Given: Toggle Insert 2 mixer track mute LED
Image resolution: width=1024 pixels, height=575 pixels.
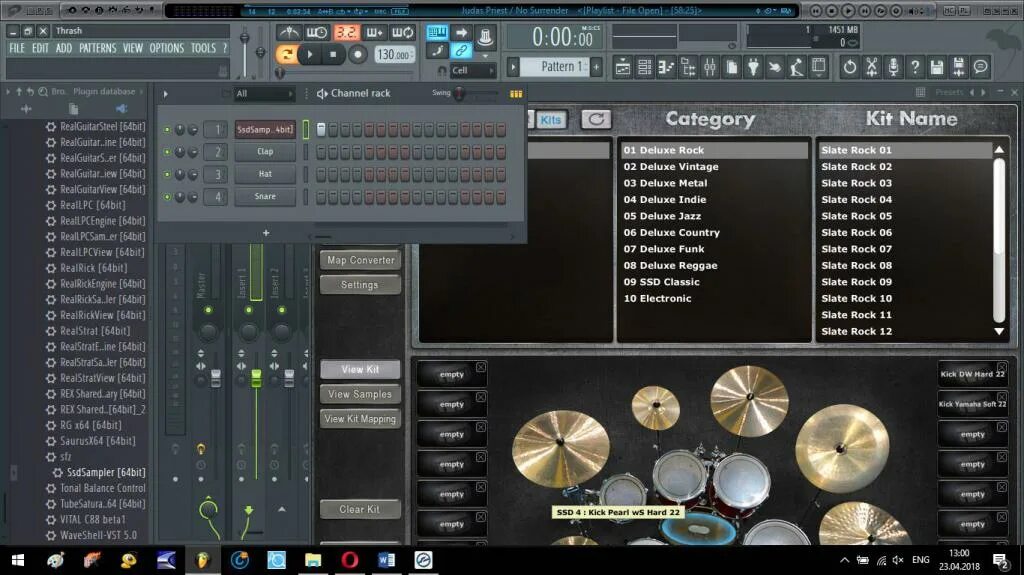Looking at the screenshot, I should [x=281, y=310].
